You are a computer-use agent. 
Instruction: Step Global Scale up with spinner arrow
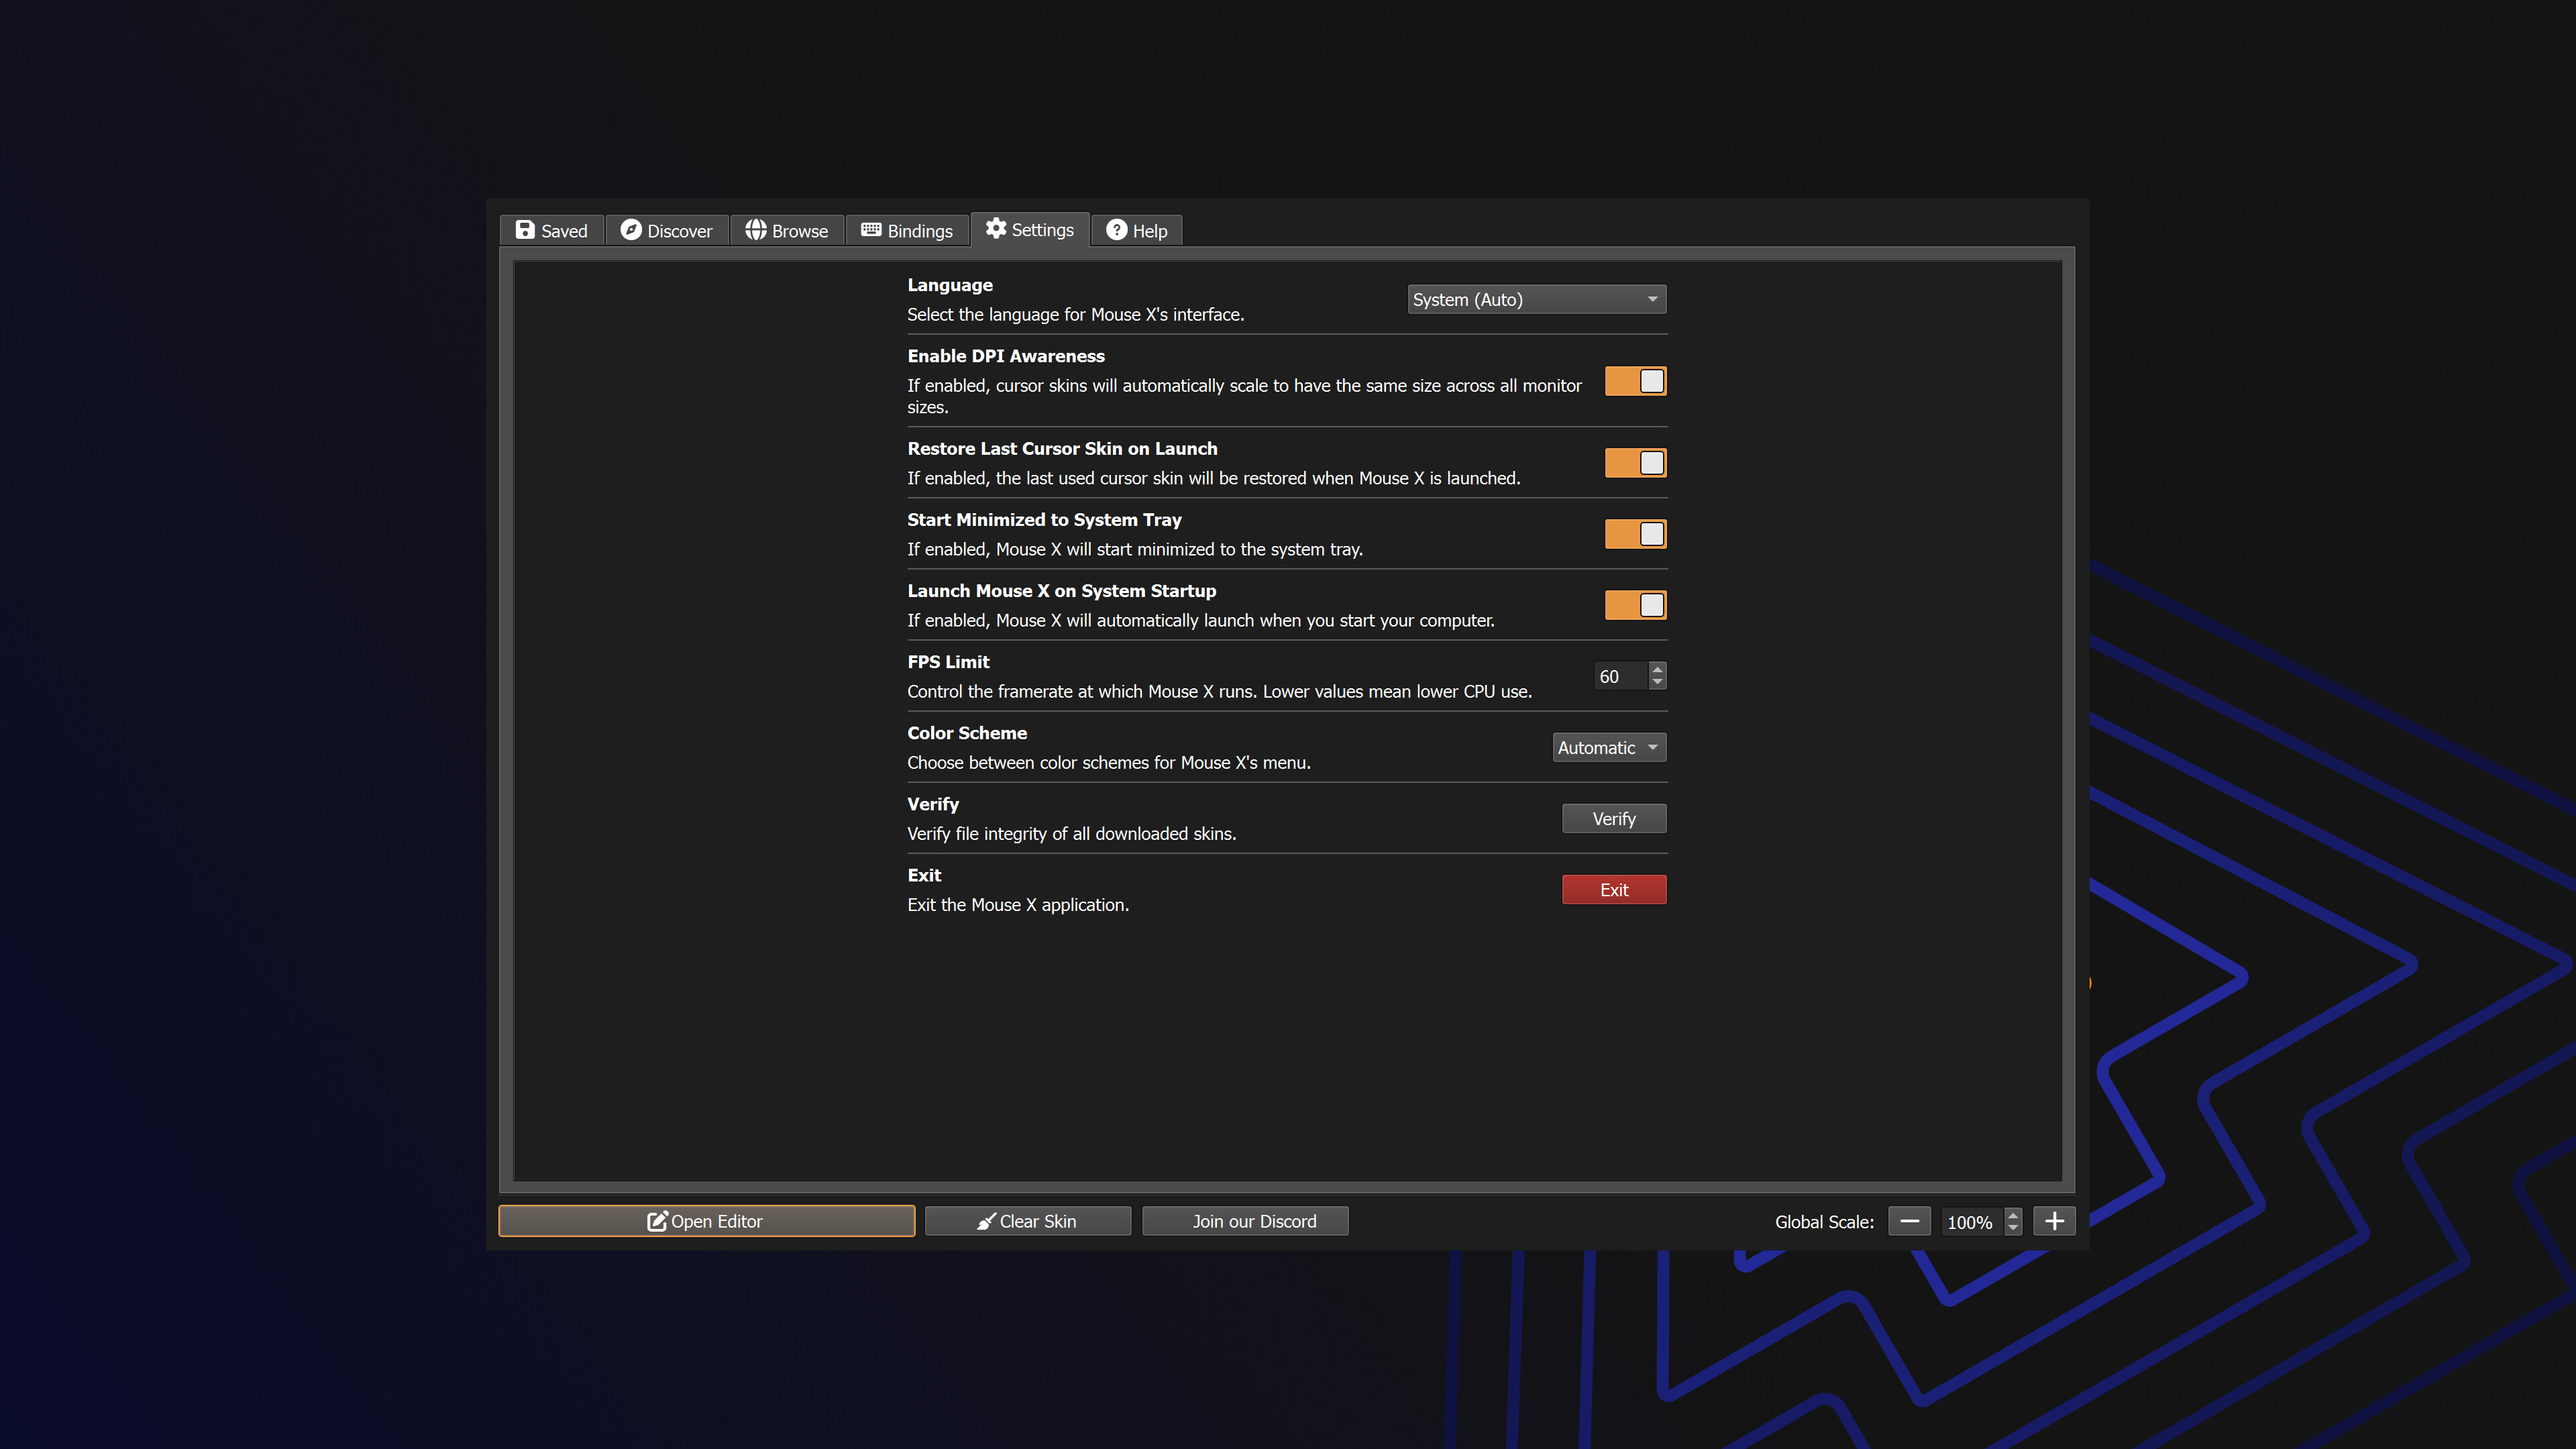[2013, 1214]
